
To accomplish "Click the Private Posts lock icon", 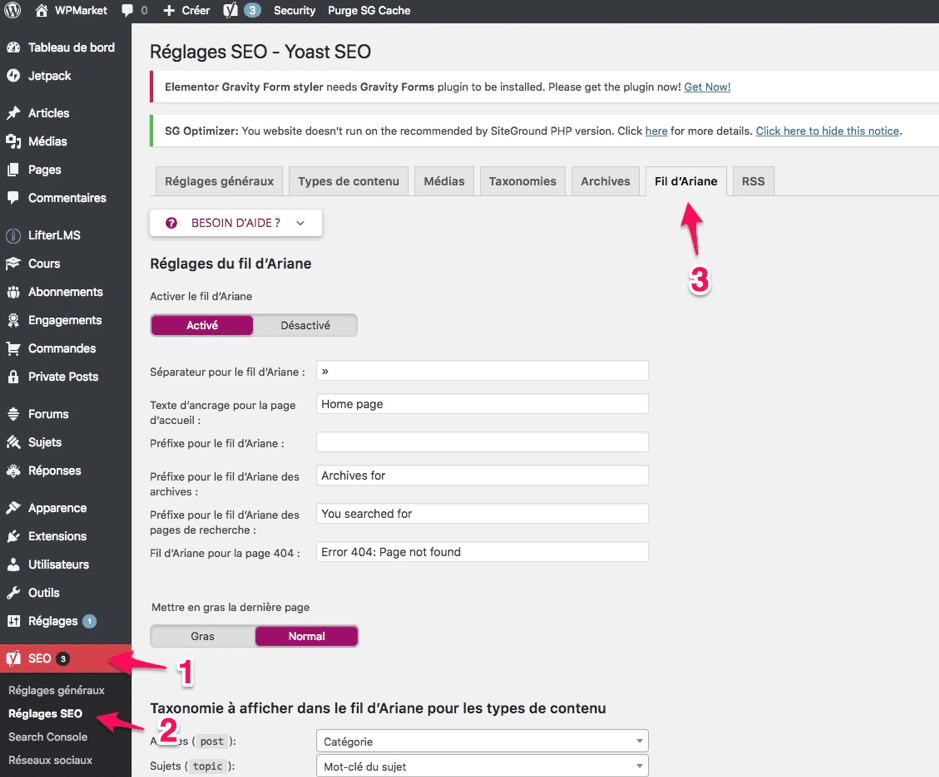I will pos(13,376).
